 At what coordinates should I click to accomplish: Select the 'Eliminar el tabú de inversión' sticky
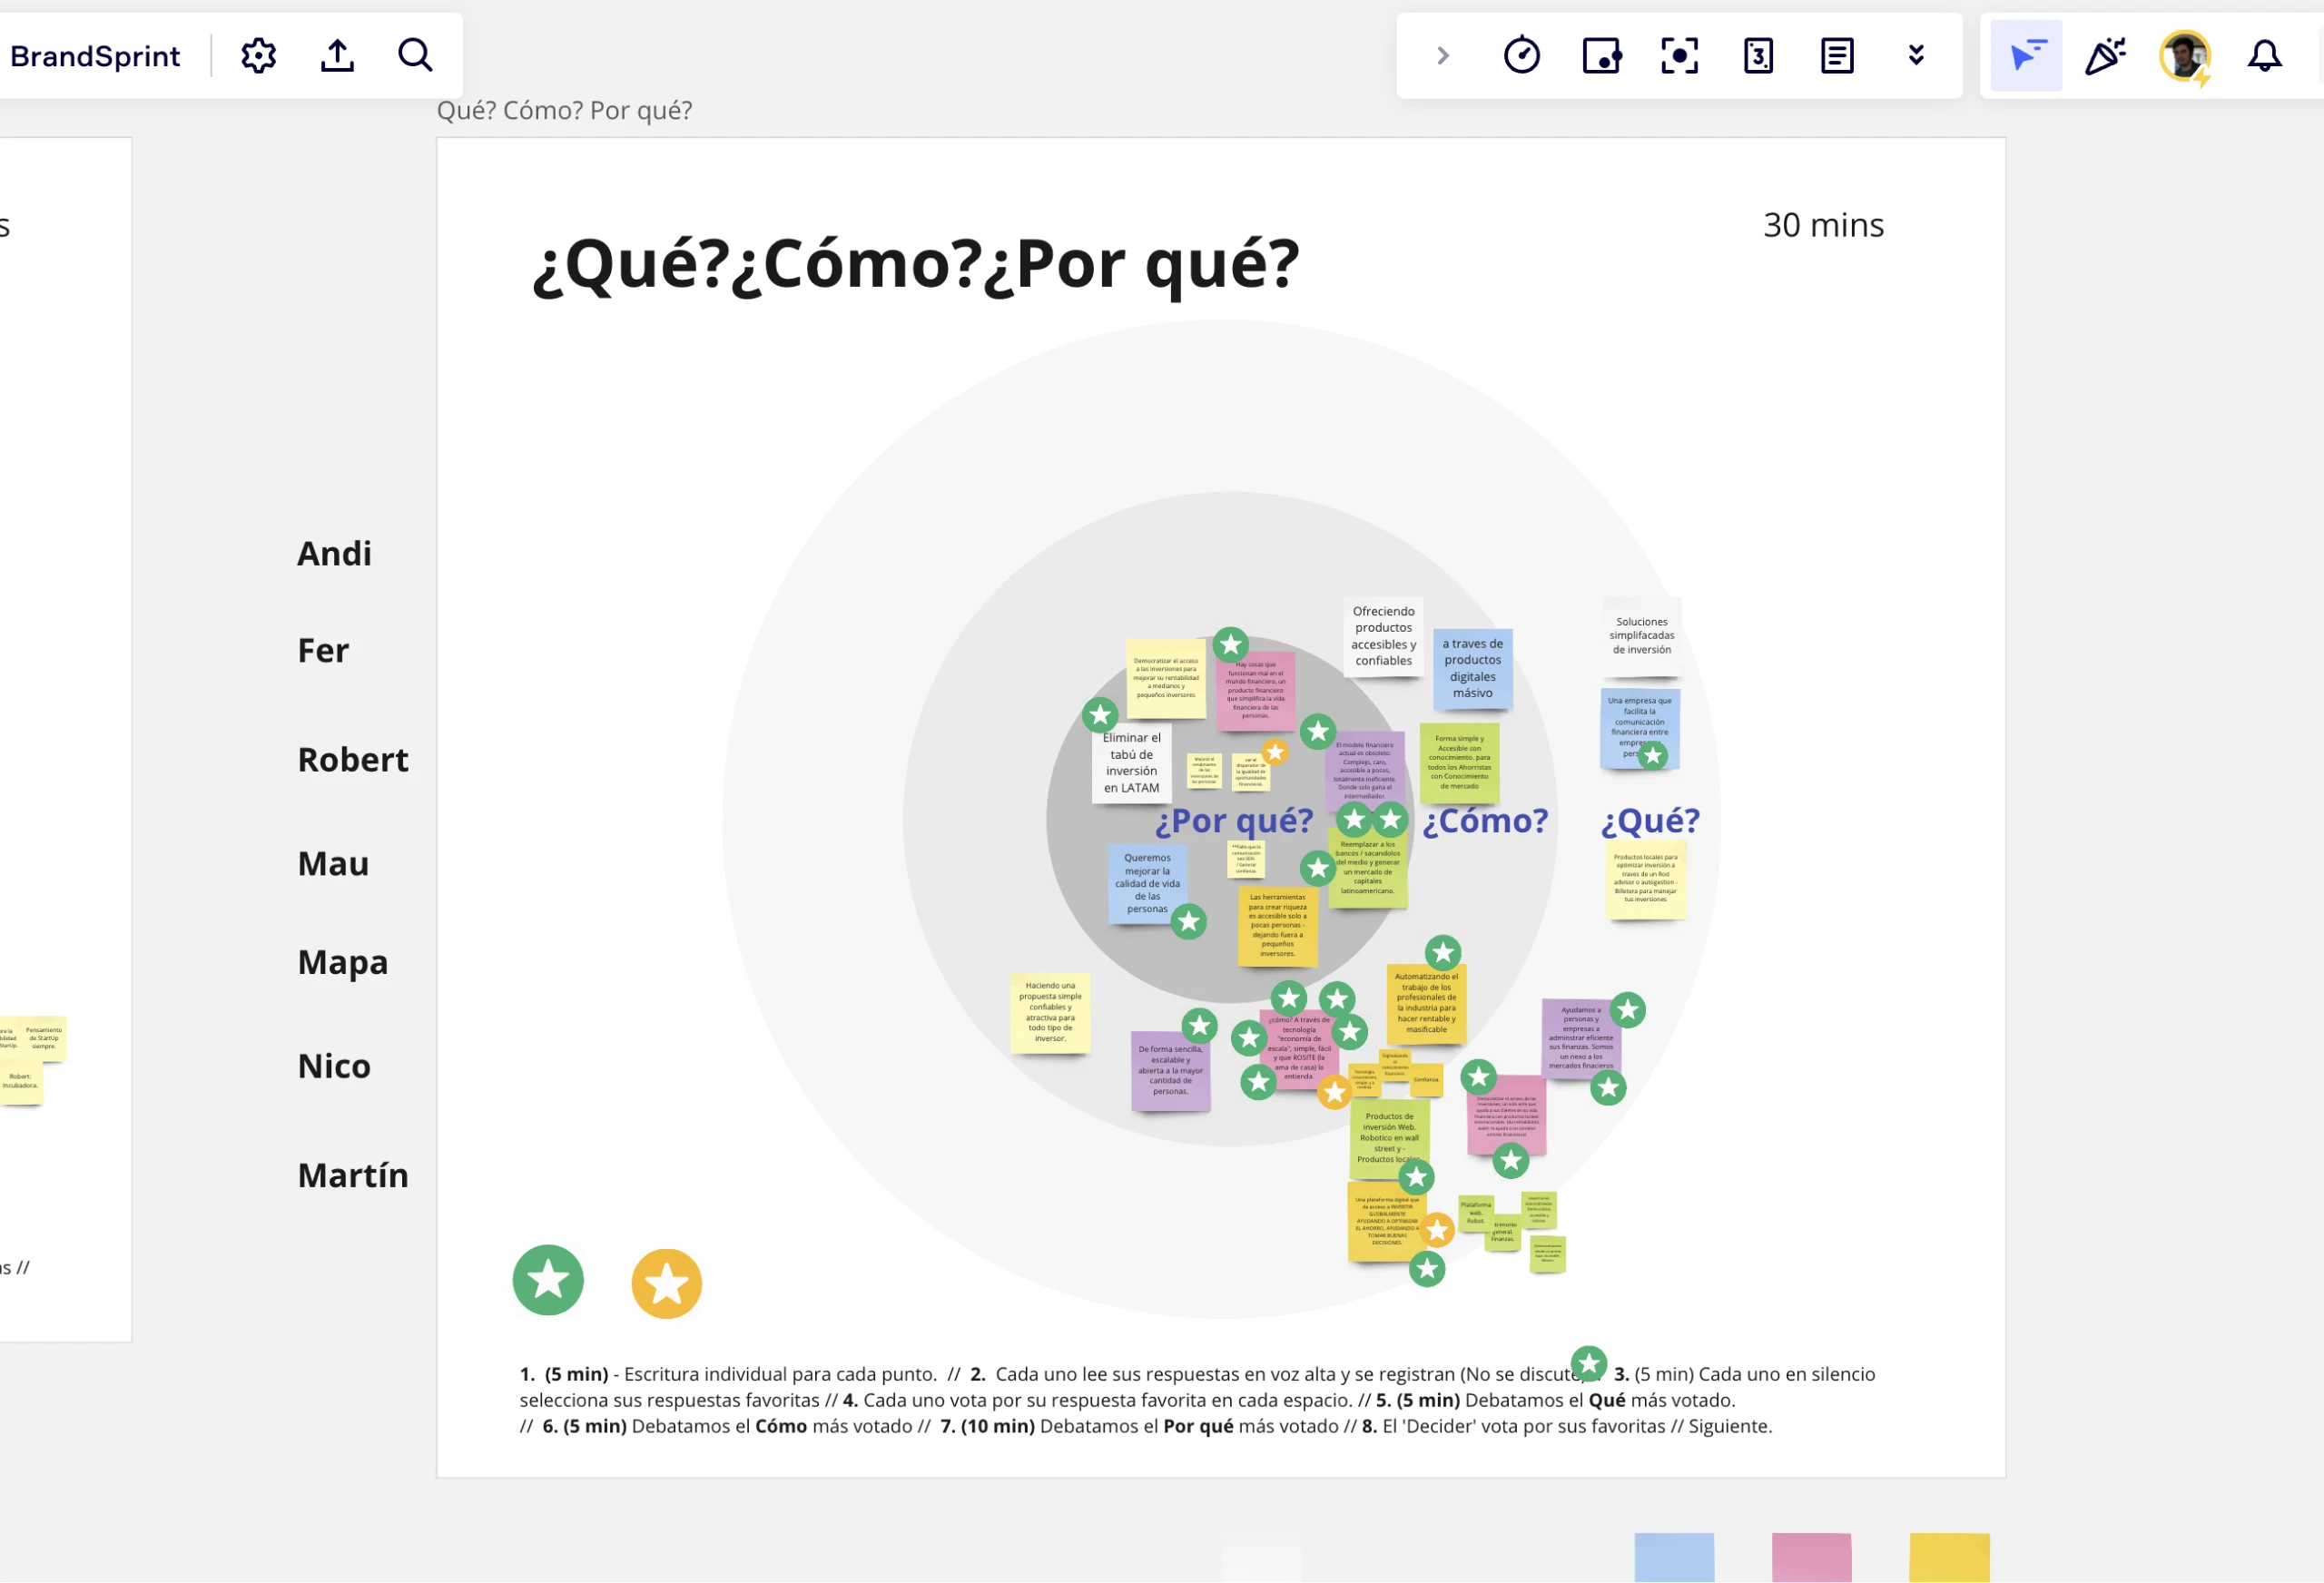[x=1132, y=763]
